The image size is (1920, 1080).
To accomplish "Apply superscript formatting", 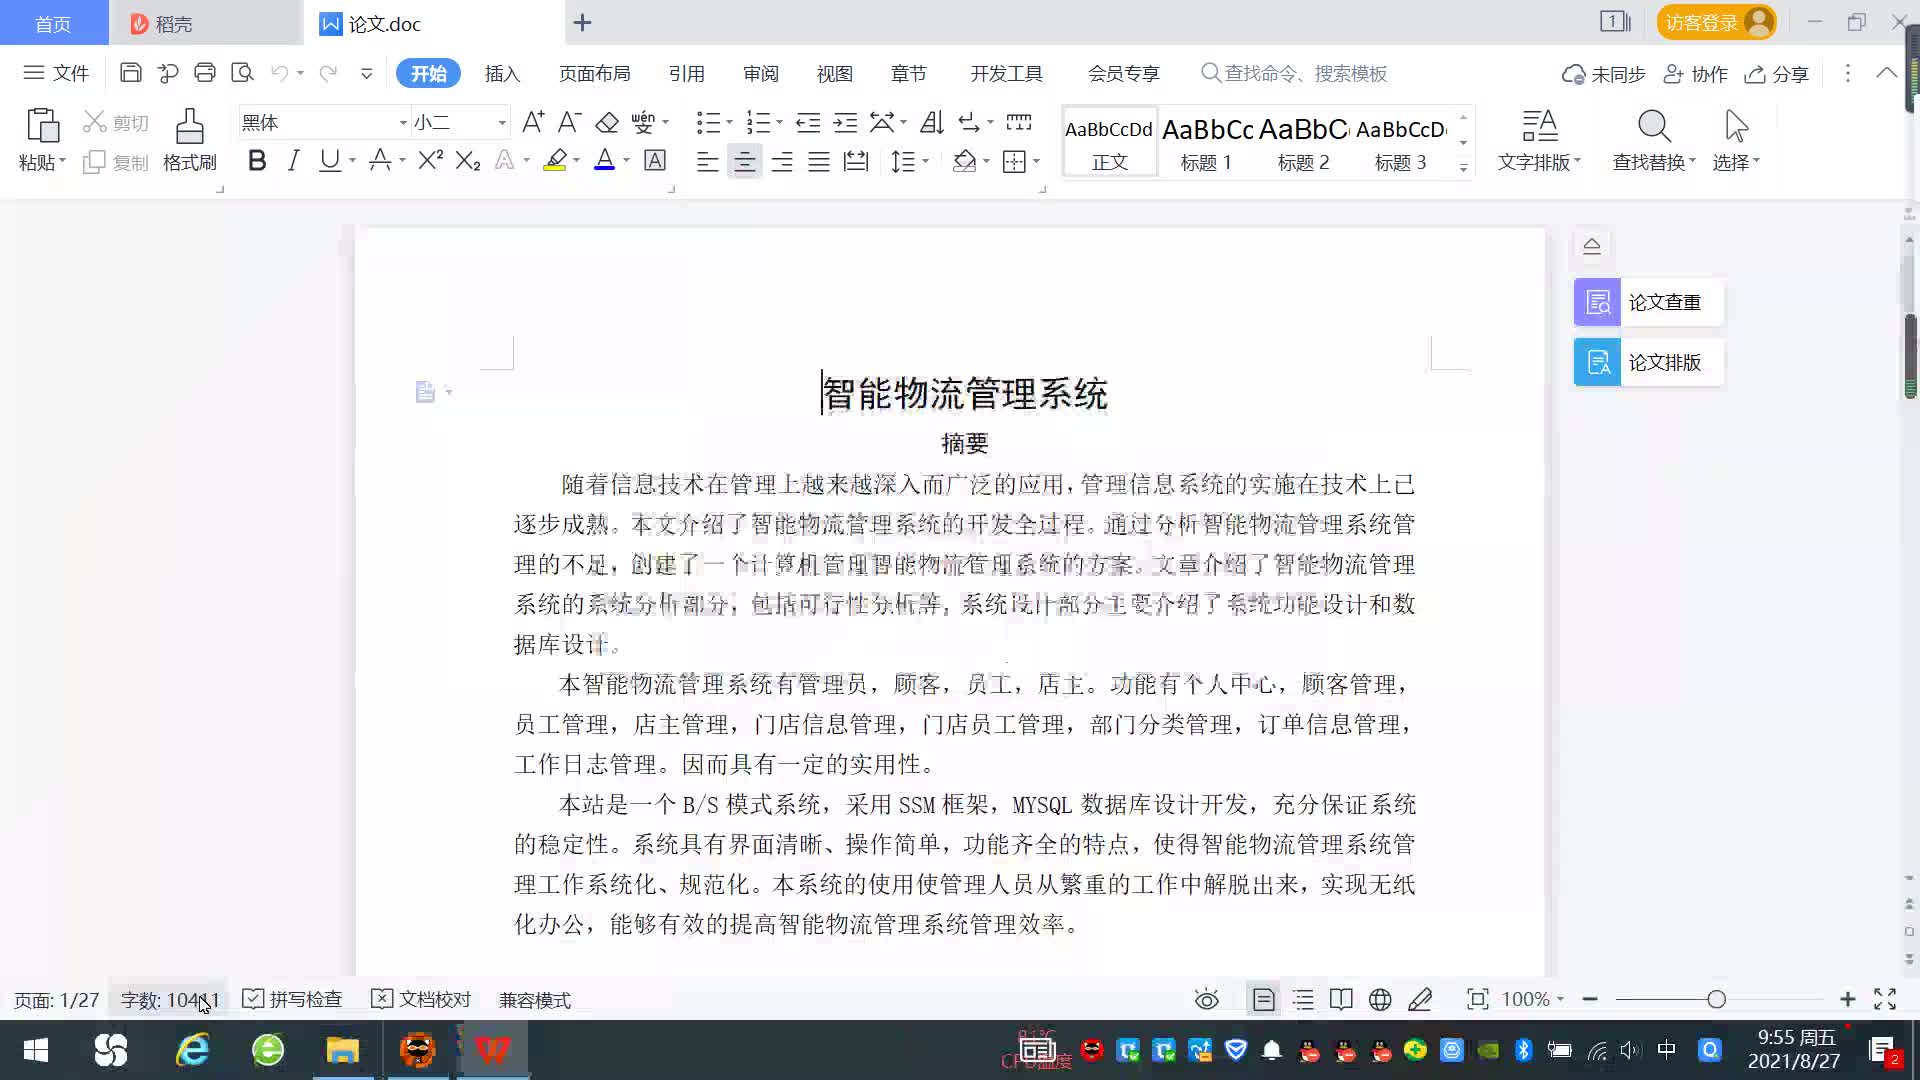I will (x=431, y=160).
